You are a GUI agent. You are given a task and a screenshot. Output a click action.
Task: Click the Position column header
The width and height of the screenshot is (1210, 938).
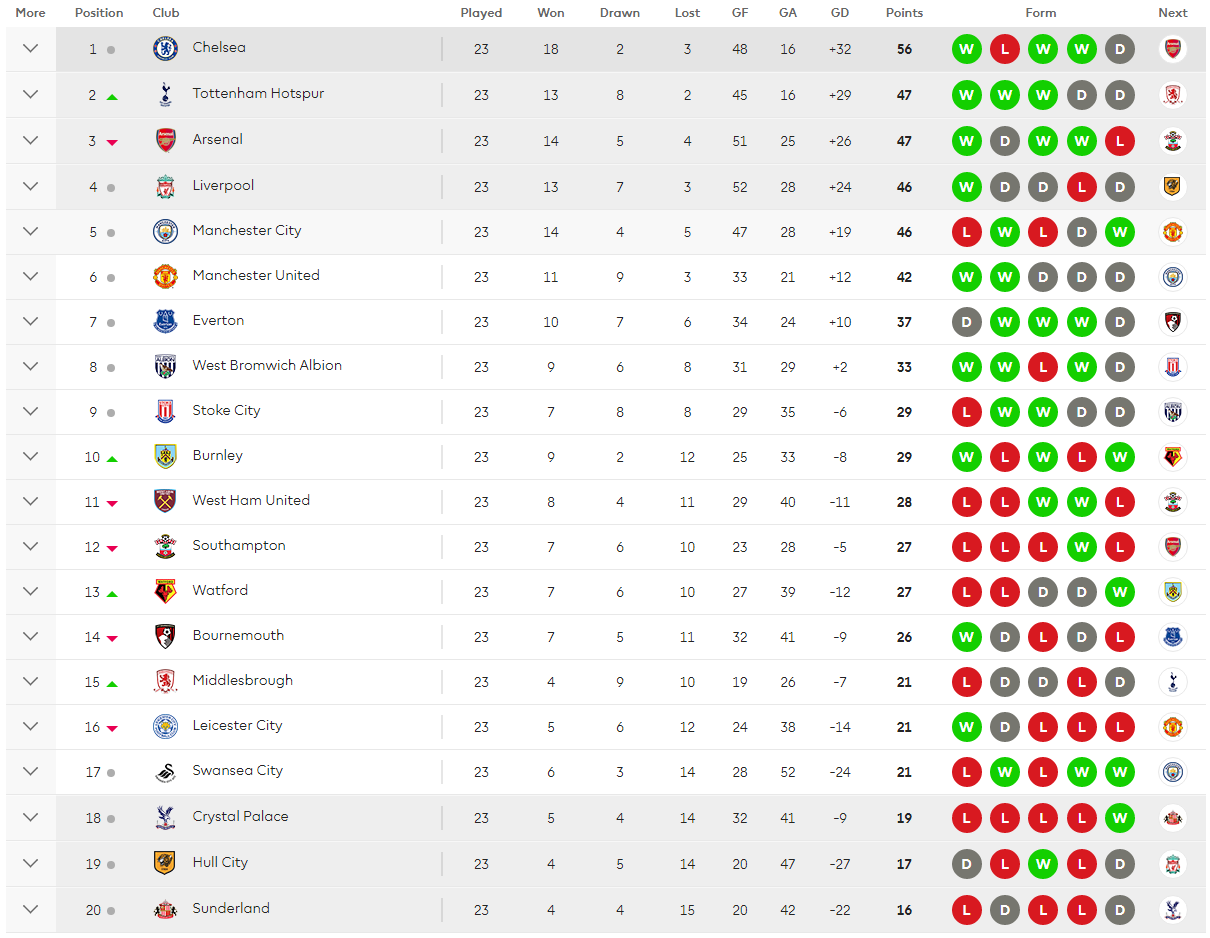coord(99,13)
